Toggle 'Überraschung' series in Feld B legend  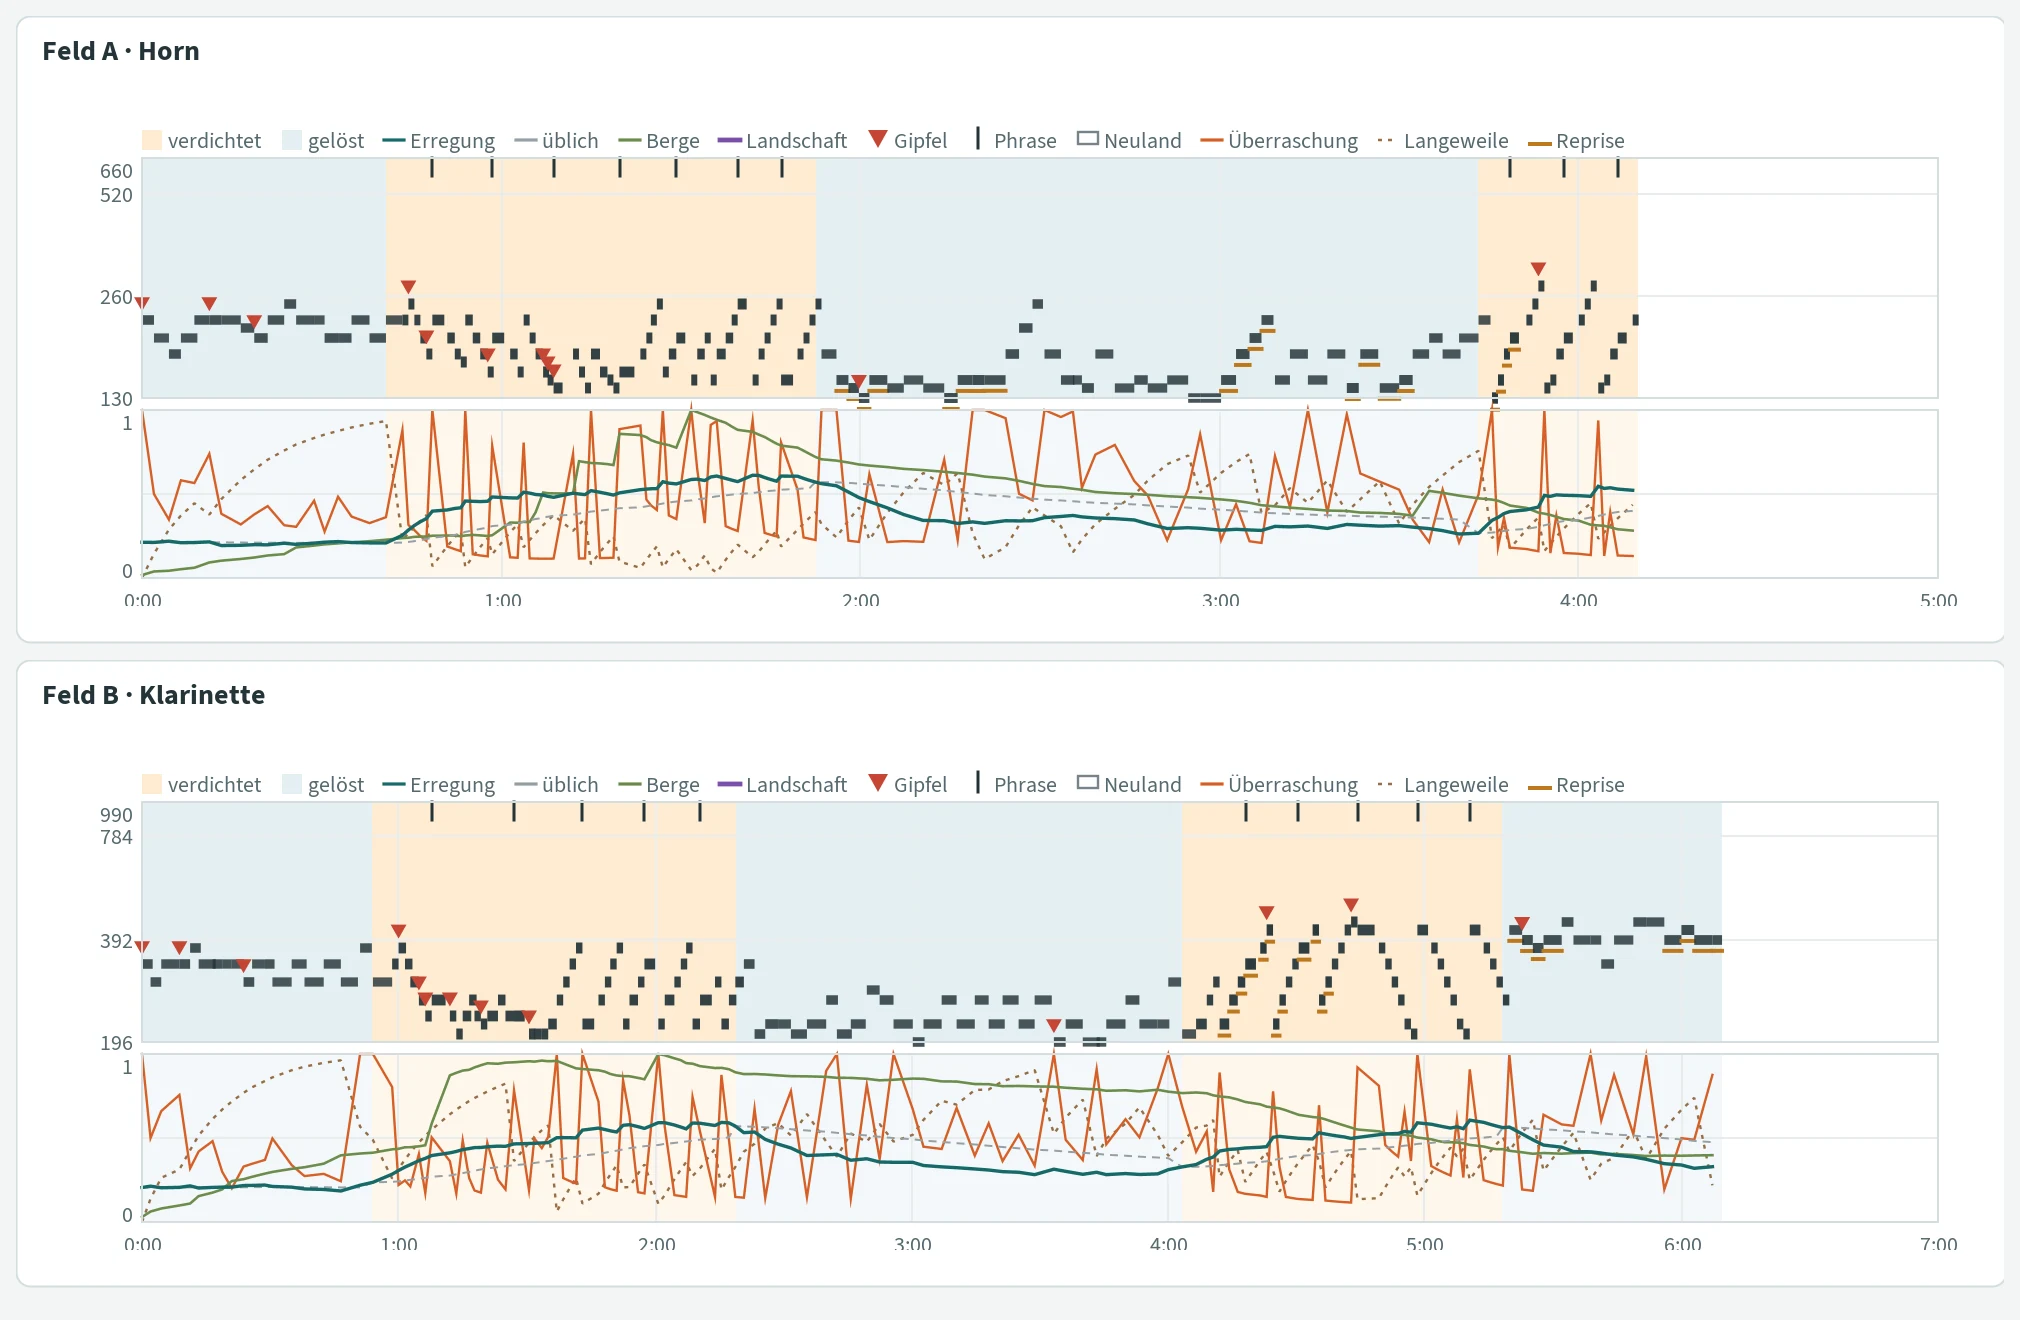tap(1279, 785)
